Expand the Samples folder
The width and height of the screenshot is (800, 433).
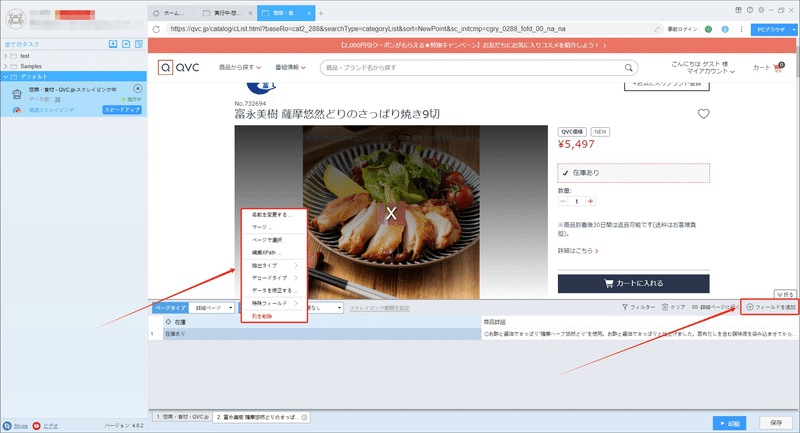click(6, 66)
